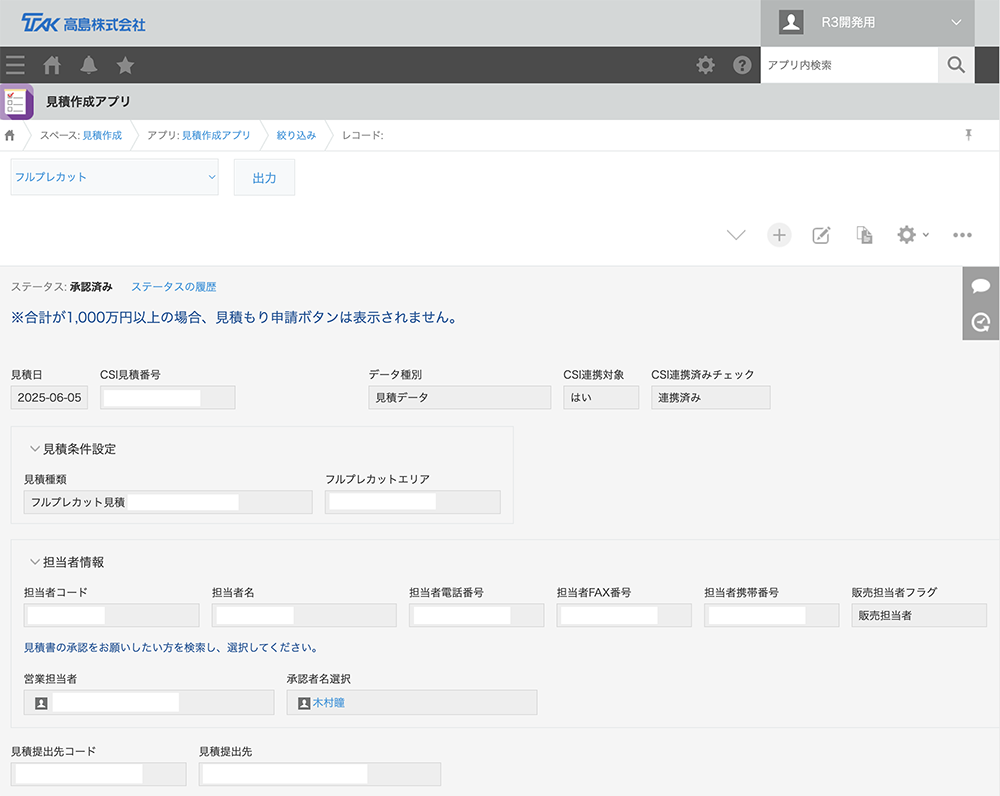The image size is (1000, 796).
Task: Click the フルプレカット見積 value
Action: [168, 502]
